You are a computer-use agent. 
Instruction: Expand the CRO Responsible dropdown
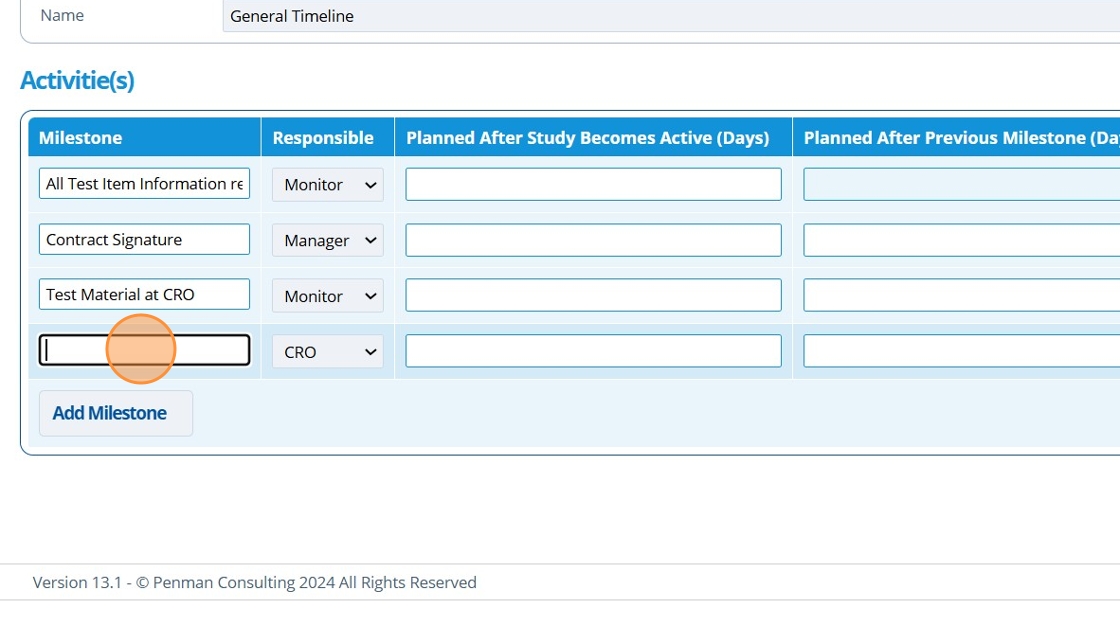click(327, 352)
